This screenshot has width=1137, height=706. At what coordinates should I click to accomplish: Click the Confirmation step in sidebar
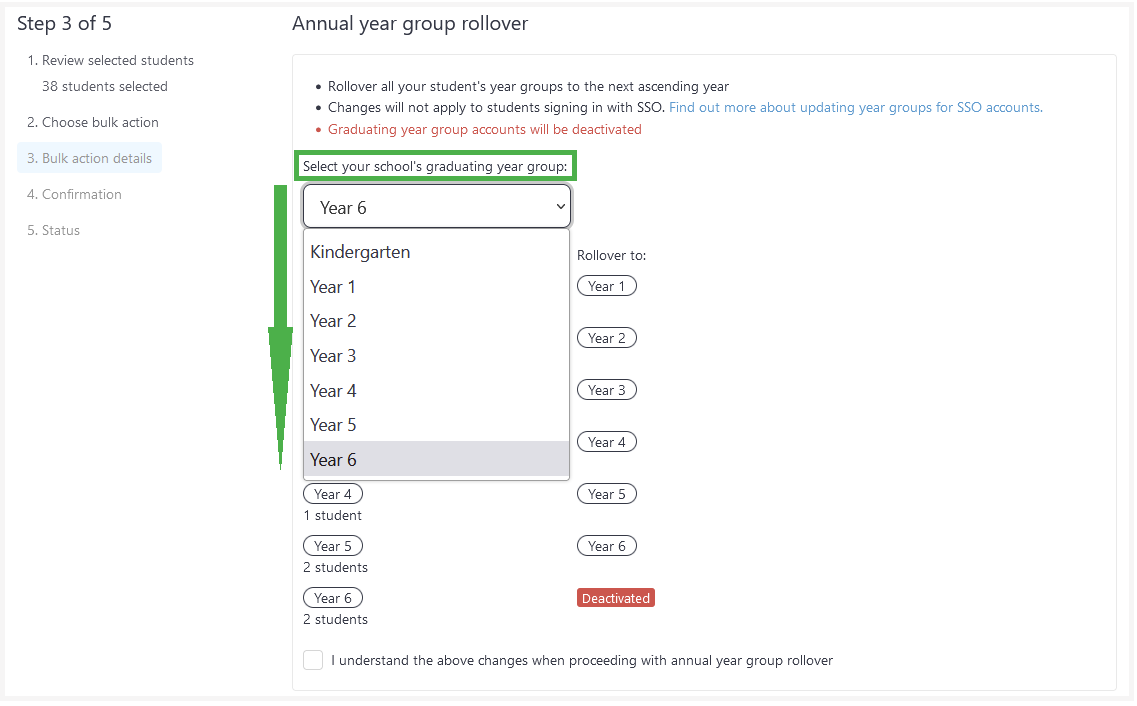[x=74, y=194]
